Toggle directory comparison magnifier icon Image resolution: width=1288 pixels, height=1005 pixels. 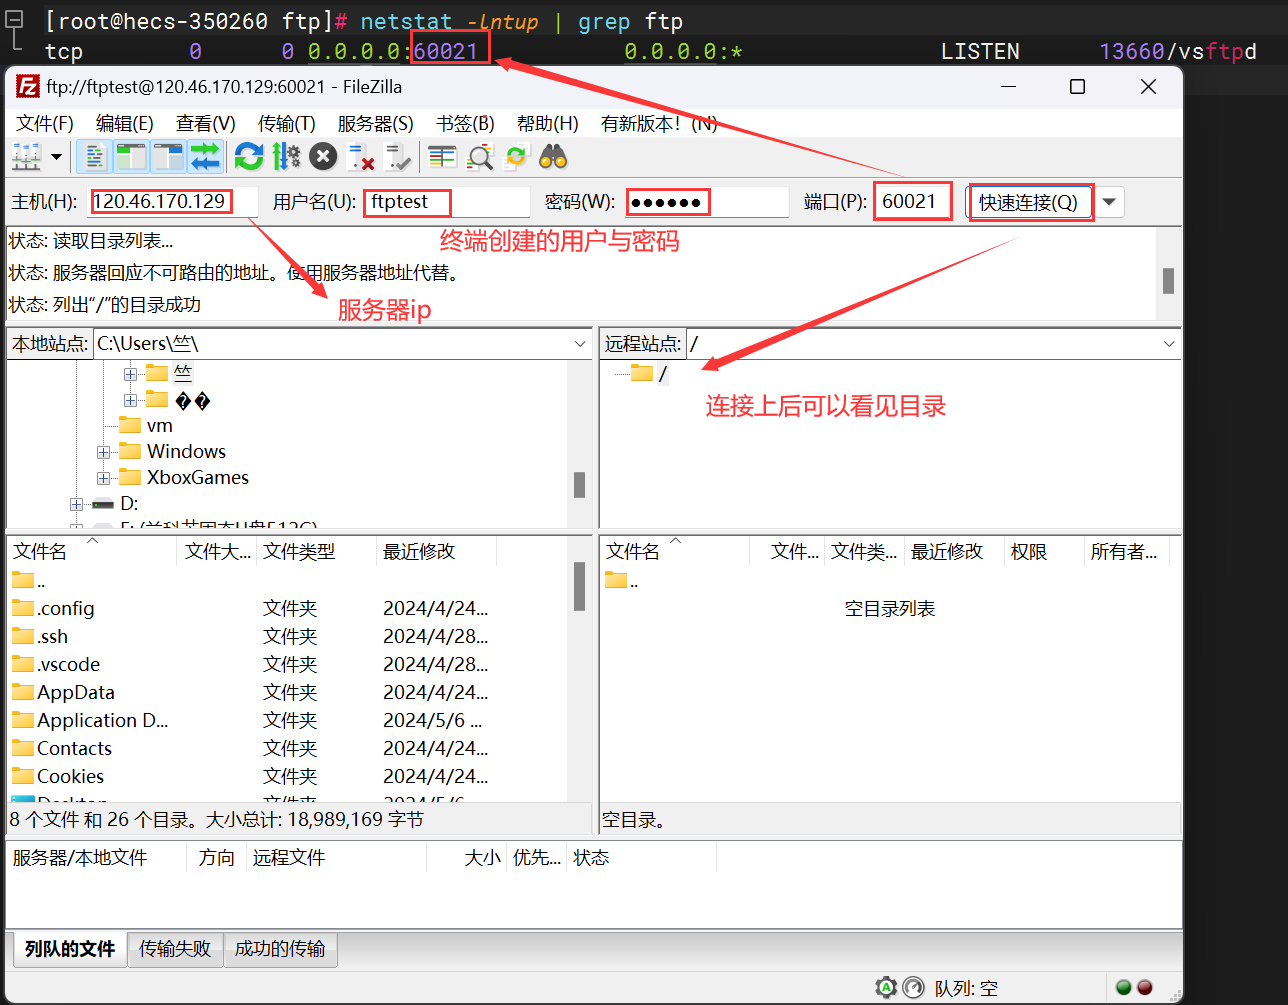(480, 157)
